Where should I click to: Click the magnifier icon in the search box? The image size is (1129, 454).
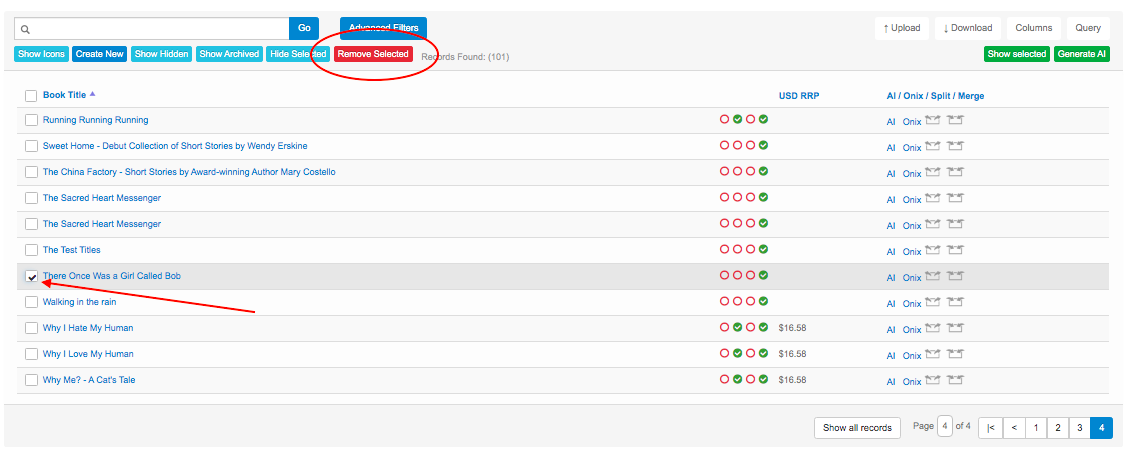pos(25,29)
